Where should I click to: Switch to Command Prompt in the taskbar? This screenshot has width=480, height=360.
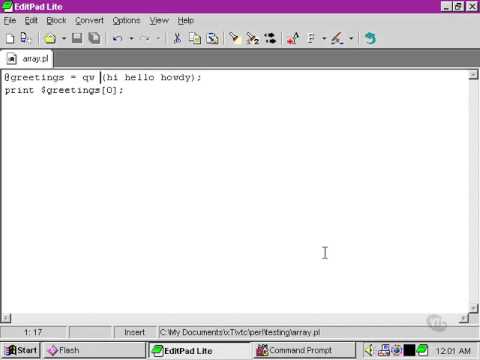304,350
